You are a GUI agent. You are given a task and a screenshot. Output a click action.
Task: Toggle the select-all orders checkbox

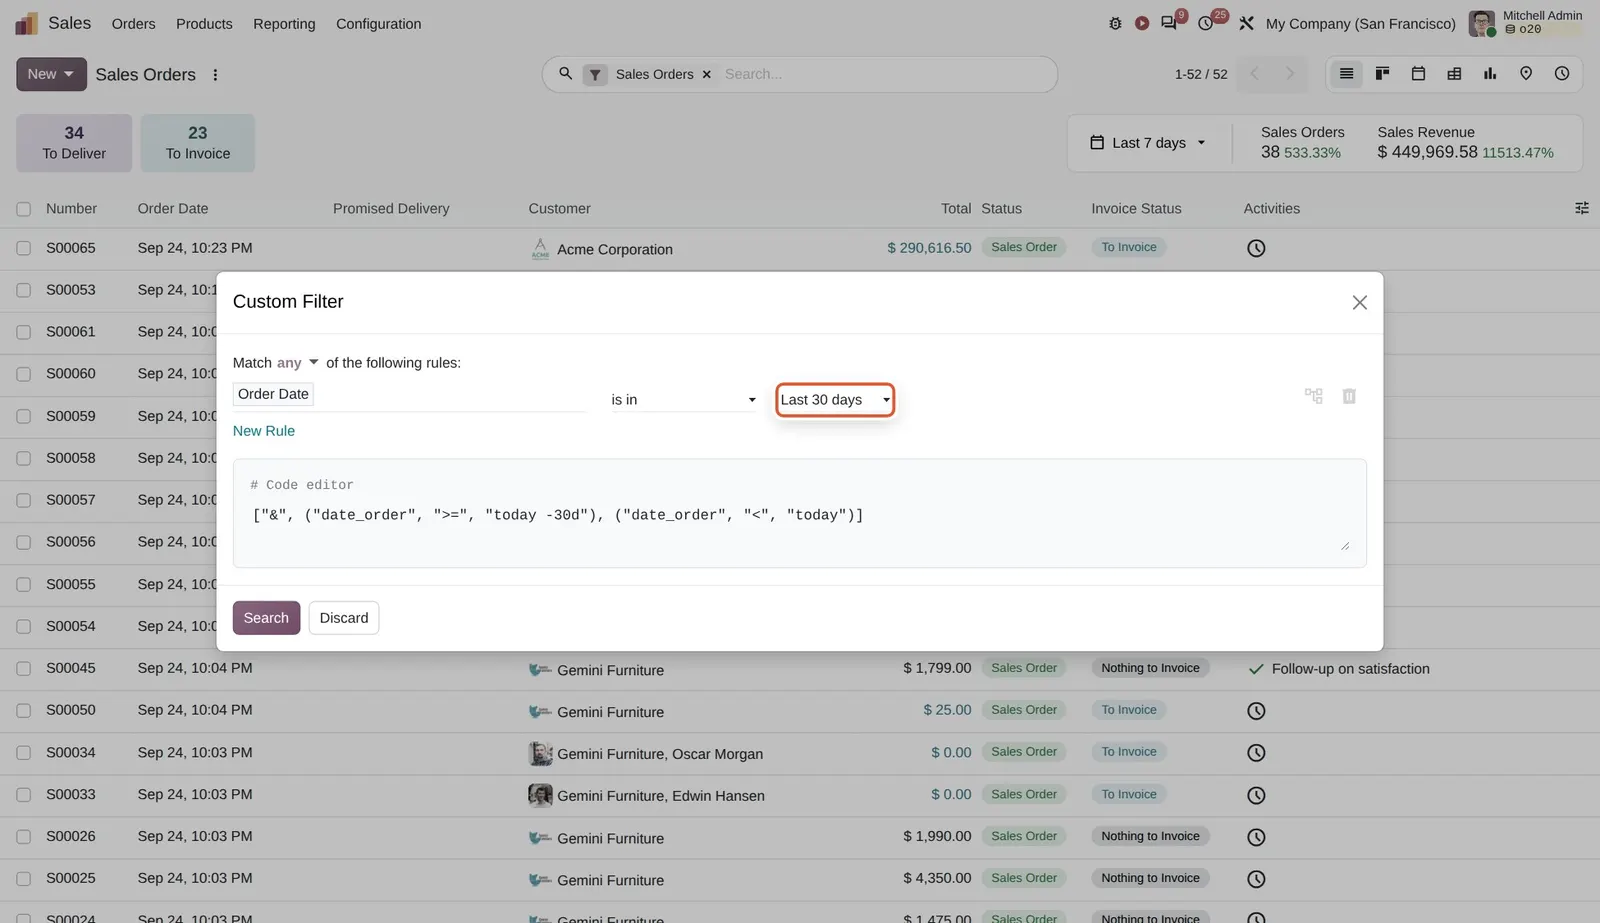click(23, 209)
